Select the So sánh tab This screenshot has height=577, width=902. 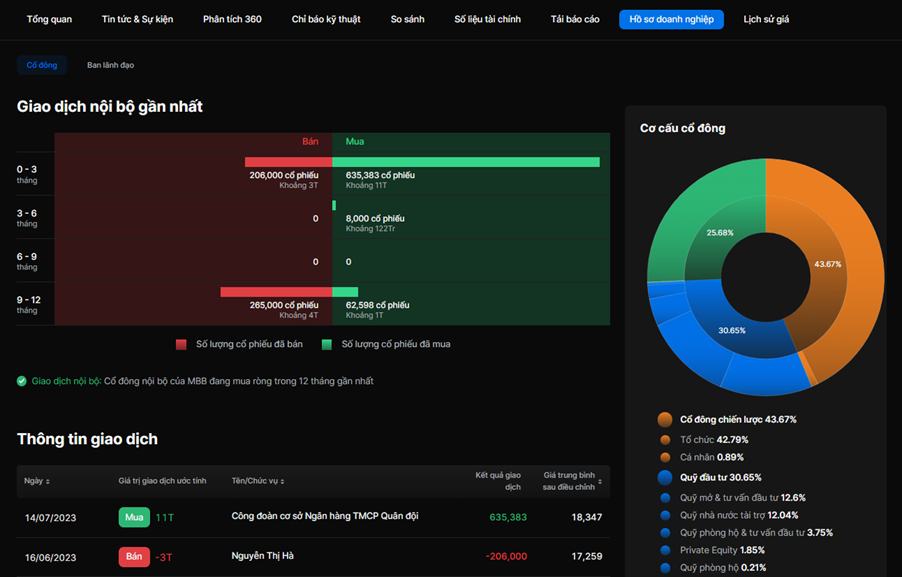click(407, 19)
